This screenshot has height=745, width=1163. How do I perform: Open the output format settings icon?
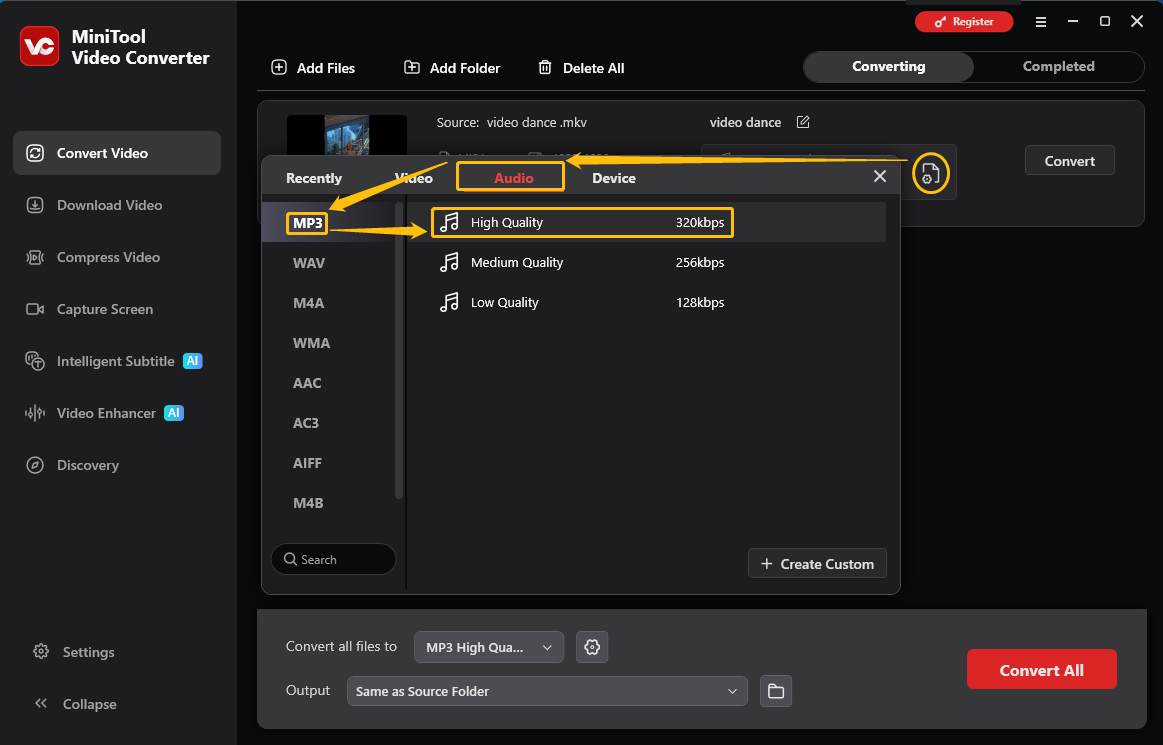pos(930,174)
